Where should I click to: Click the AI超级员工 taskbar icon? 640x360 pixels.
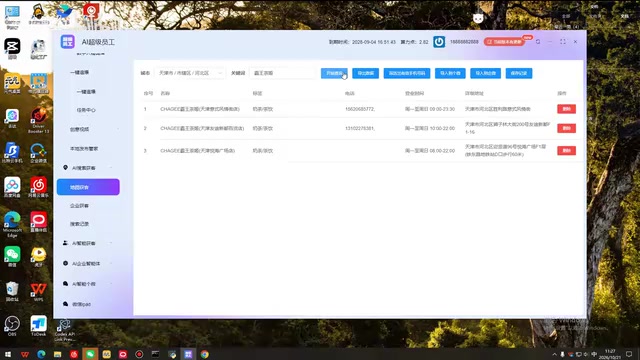click(x=188, y=354)
